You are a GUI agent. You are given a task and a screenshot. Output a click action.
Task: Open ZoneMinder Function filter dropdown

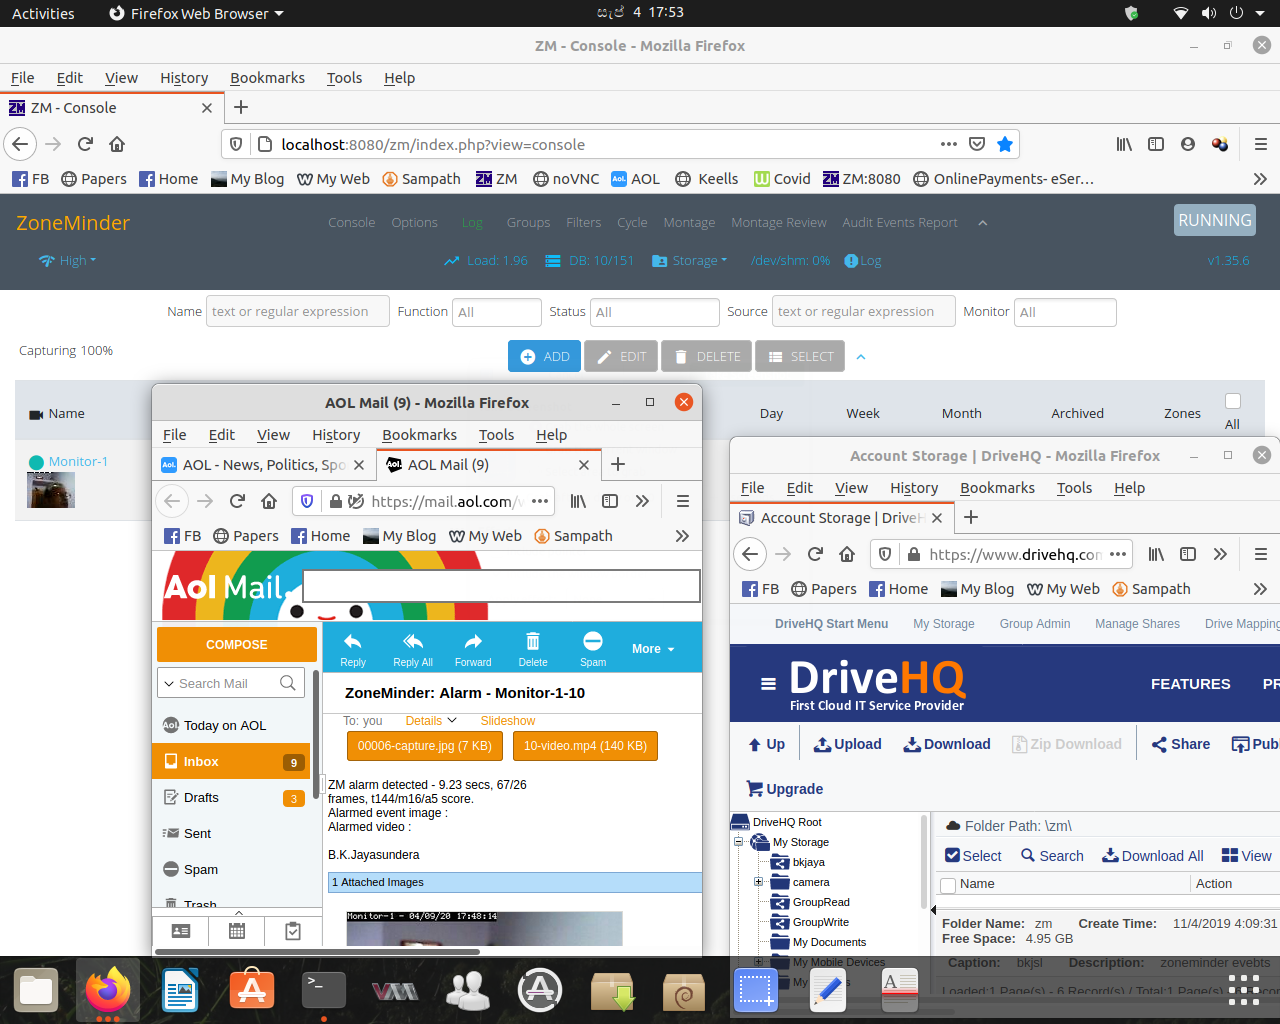pyautogui.click(x=497, y=312)
